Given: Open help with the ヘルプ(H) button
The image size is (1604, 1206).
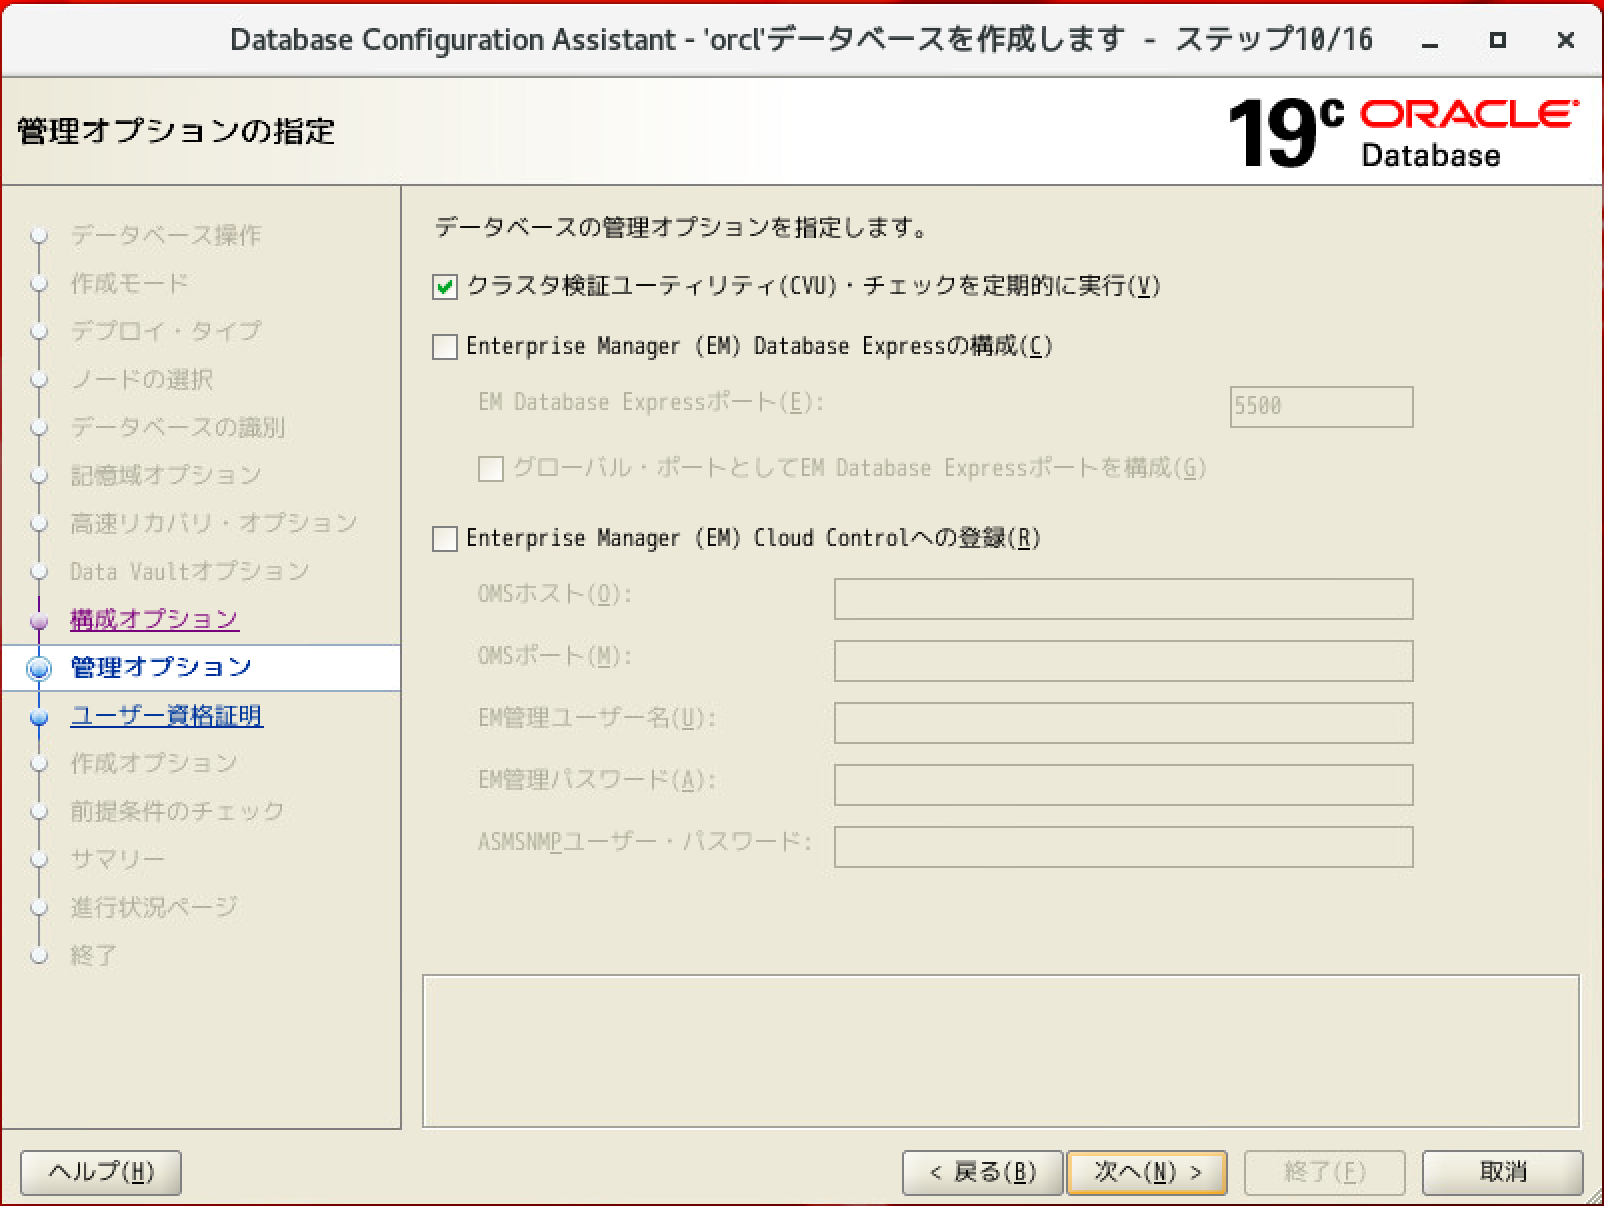Looking at the screenshot, I should point(101,1172).
